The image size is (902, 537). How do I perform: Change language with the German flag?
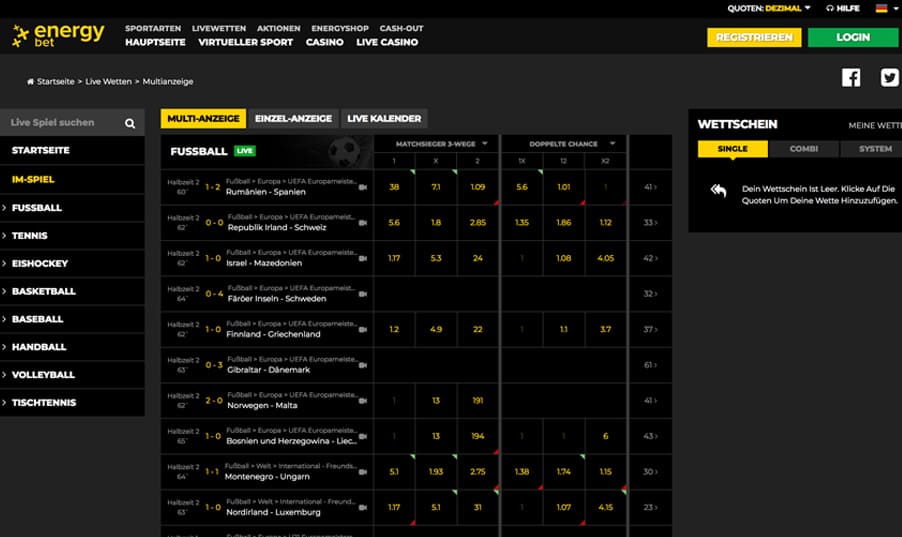coord(881,8)
